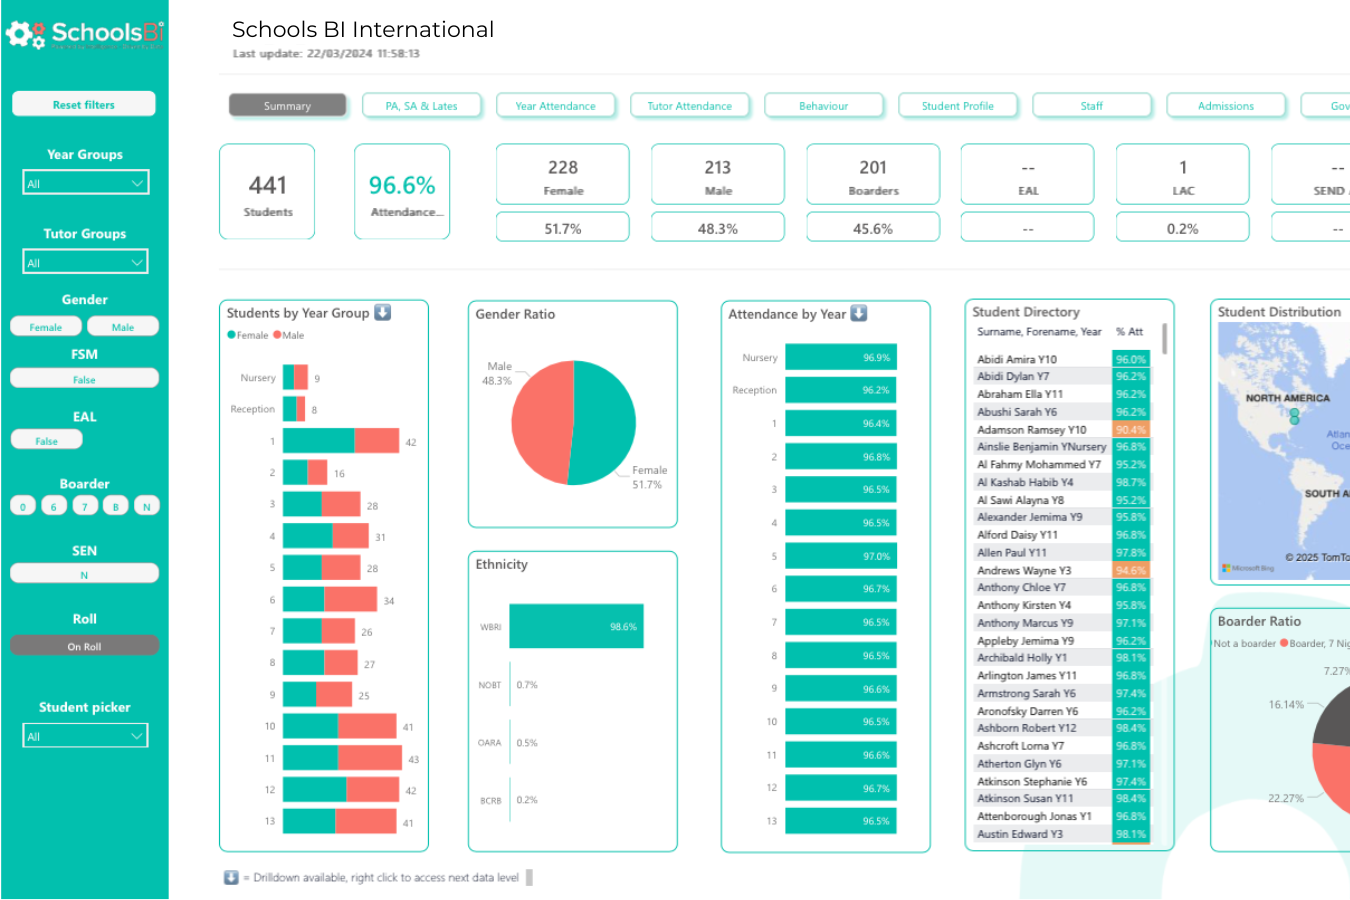Select Boarder filter value 7
This screenshot has height=900, width=1350.
coord(85,506)
